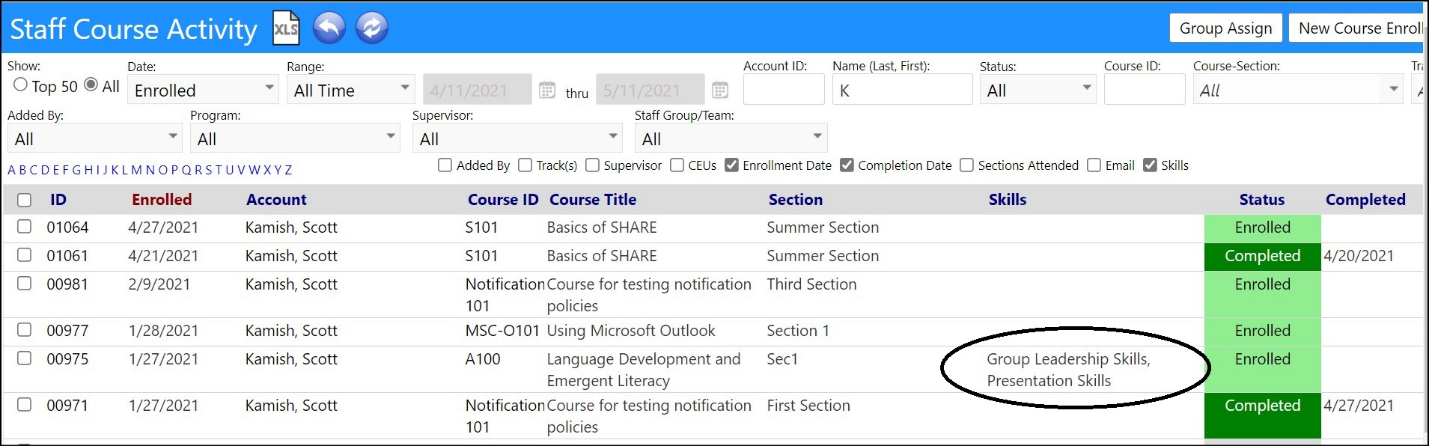This screenshot has height=446, width=1429.
Task: Click the Account ID input field
Action: (x=784, y=90)
